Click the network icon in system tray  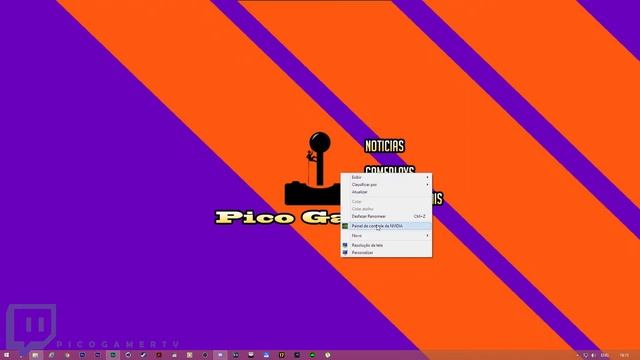pos(586,356)
